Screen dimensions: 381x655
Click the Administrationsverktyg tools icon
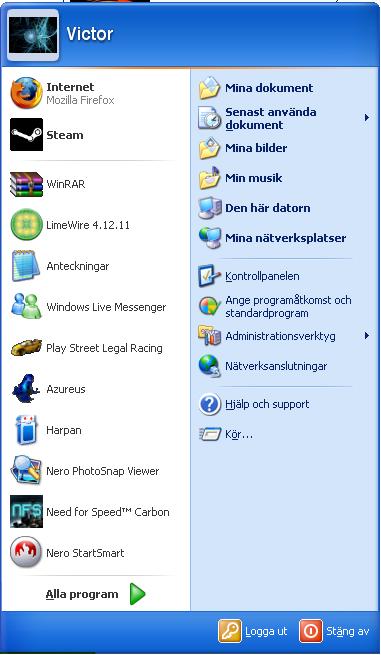pyautogui.click(x=209, y=336)
